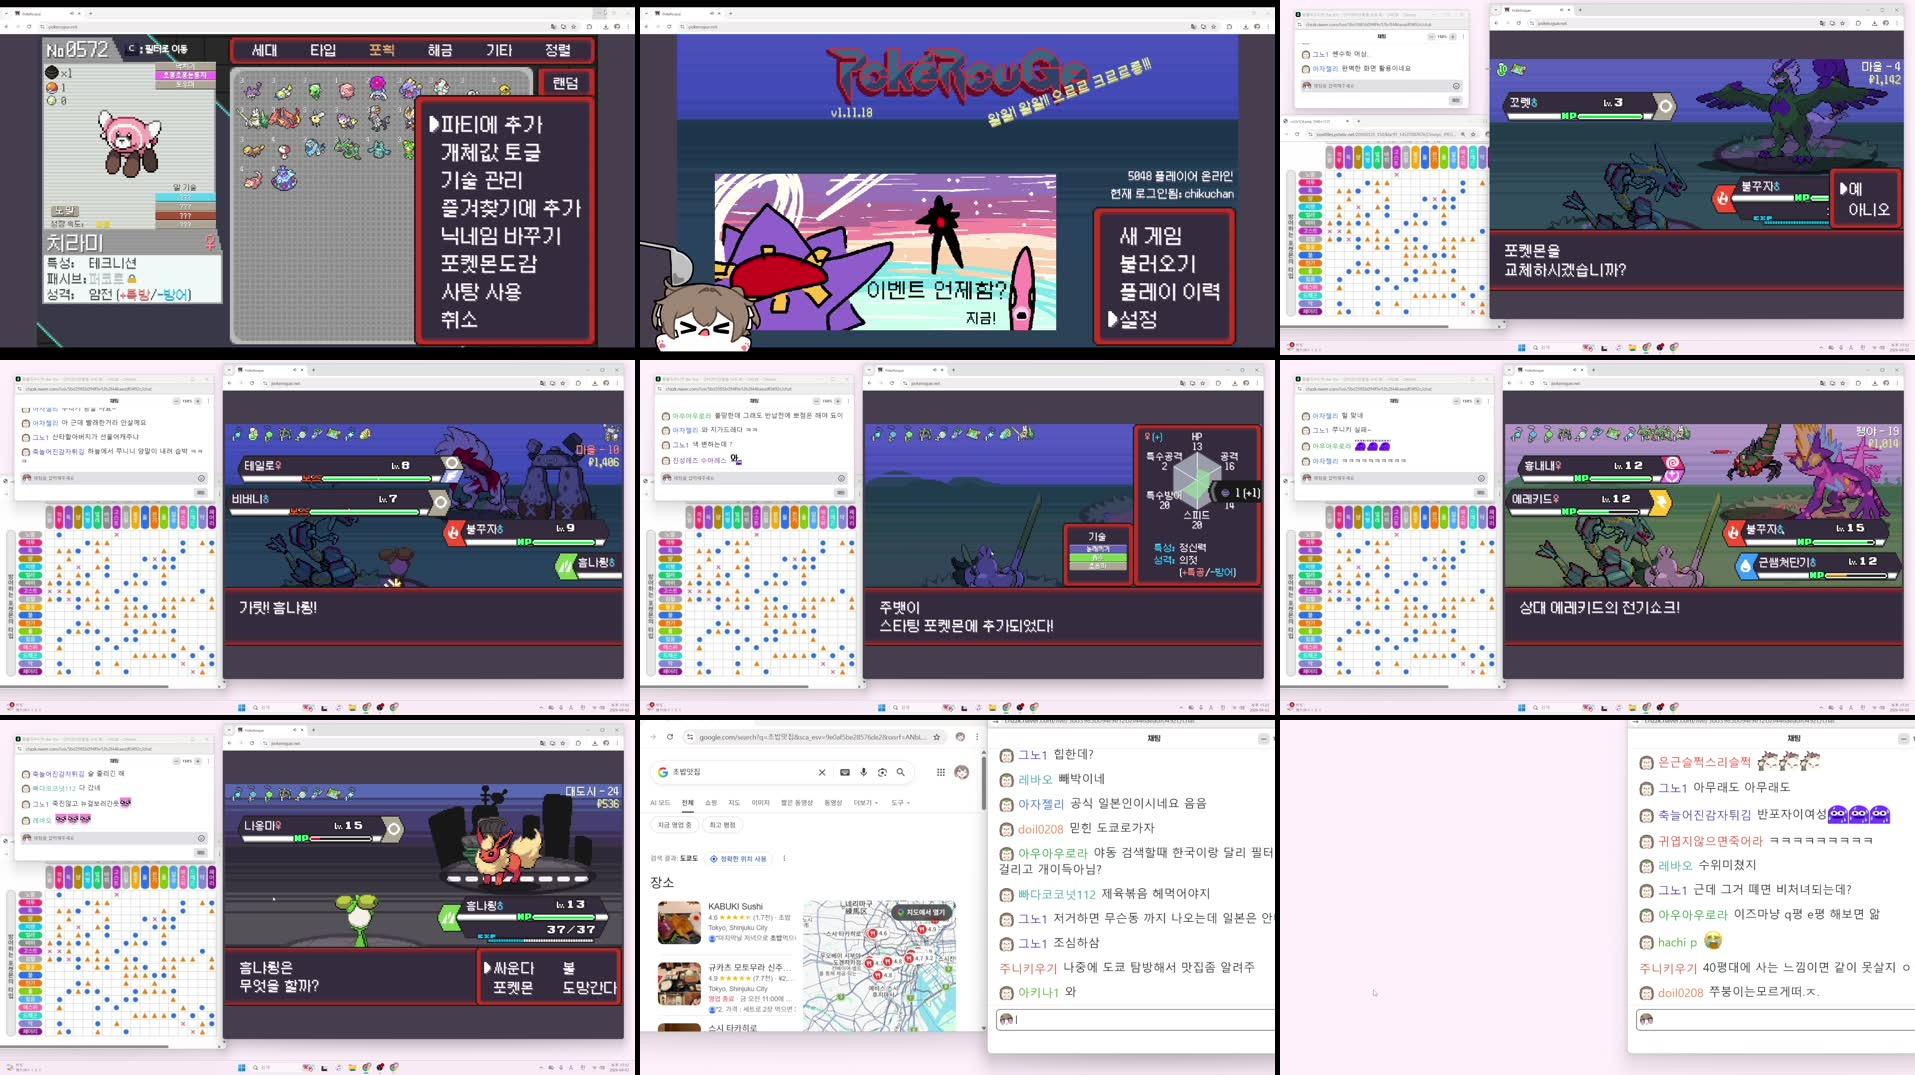The image size is (1915, 1075).
Task: Switch to the '지도' Google results tab
Action: [x=734, y=803]
